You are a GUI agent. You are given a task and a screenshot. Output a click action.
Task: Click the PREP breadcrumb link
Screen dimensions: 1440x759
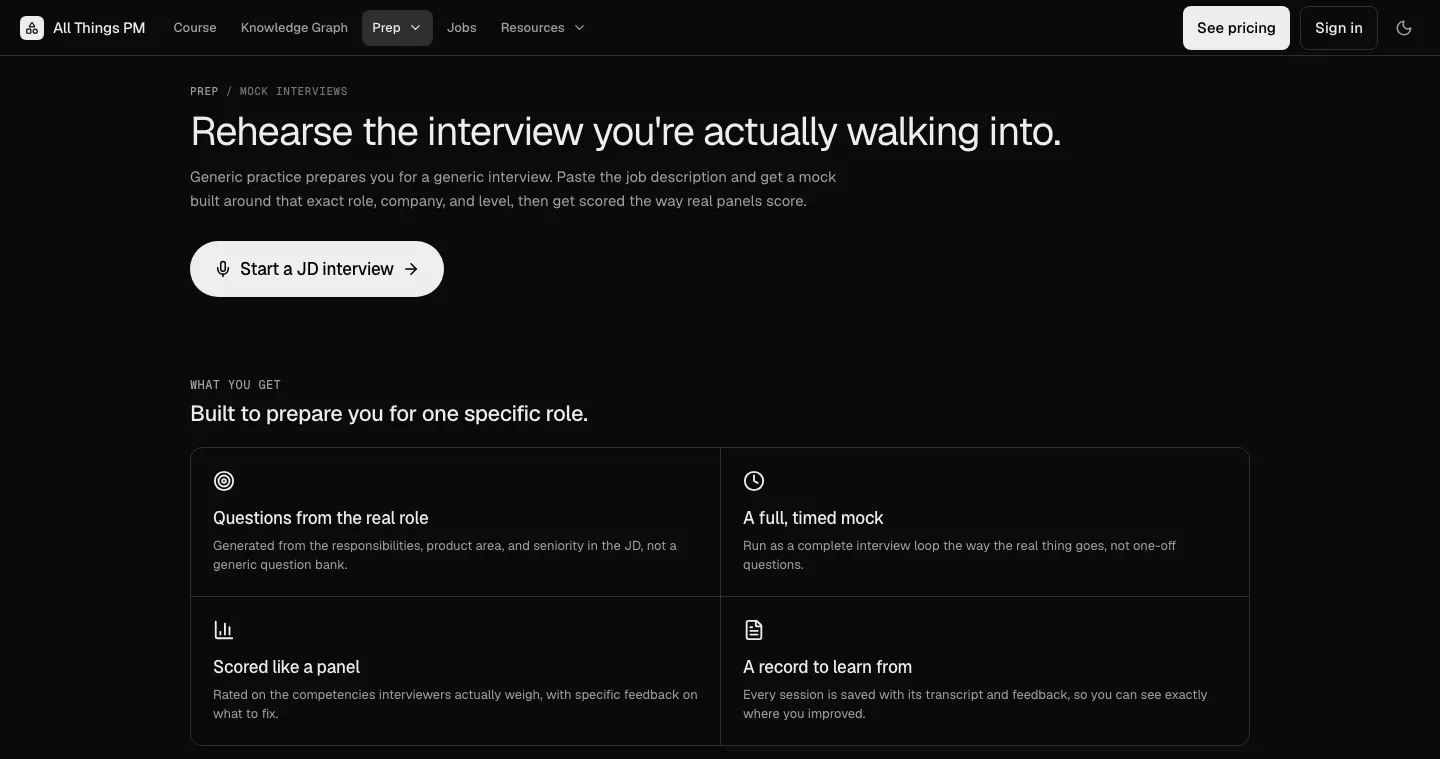pos(204,91)
